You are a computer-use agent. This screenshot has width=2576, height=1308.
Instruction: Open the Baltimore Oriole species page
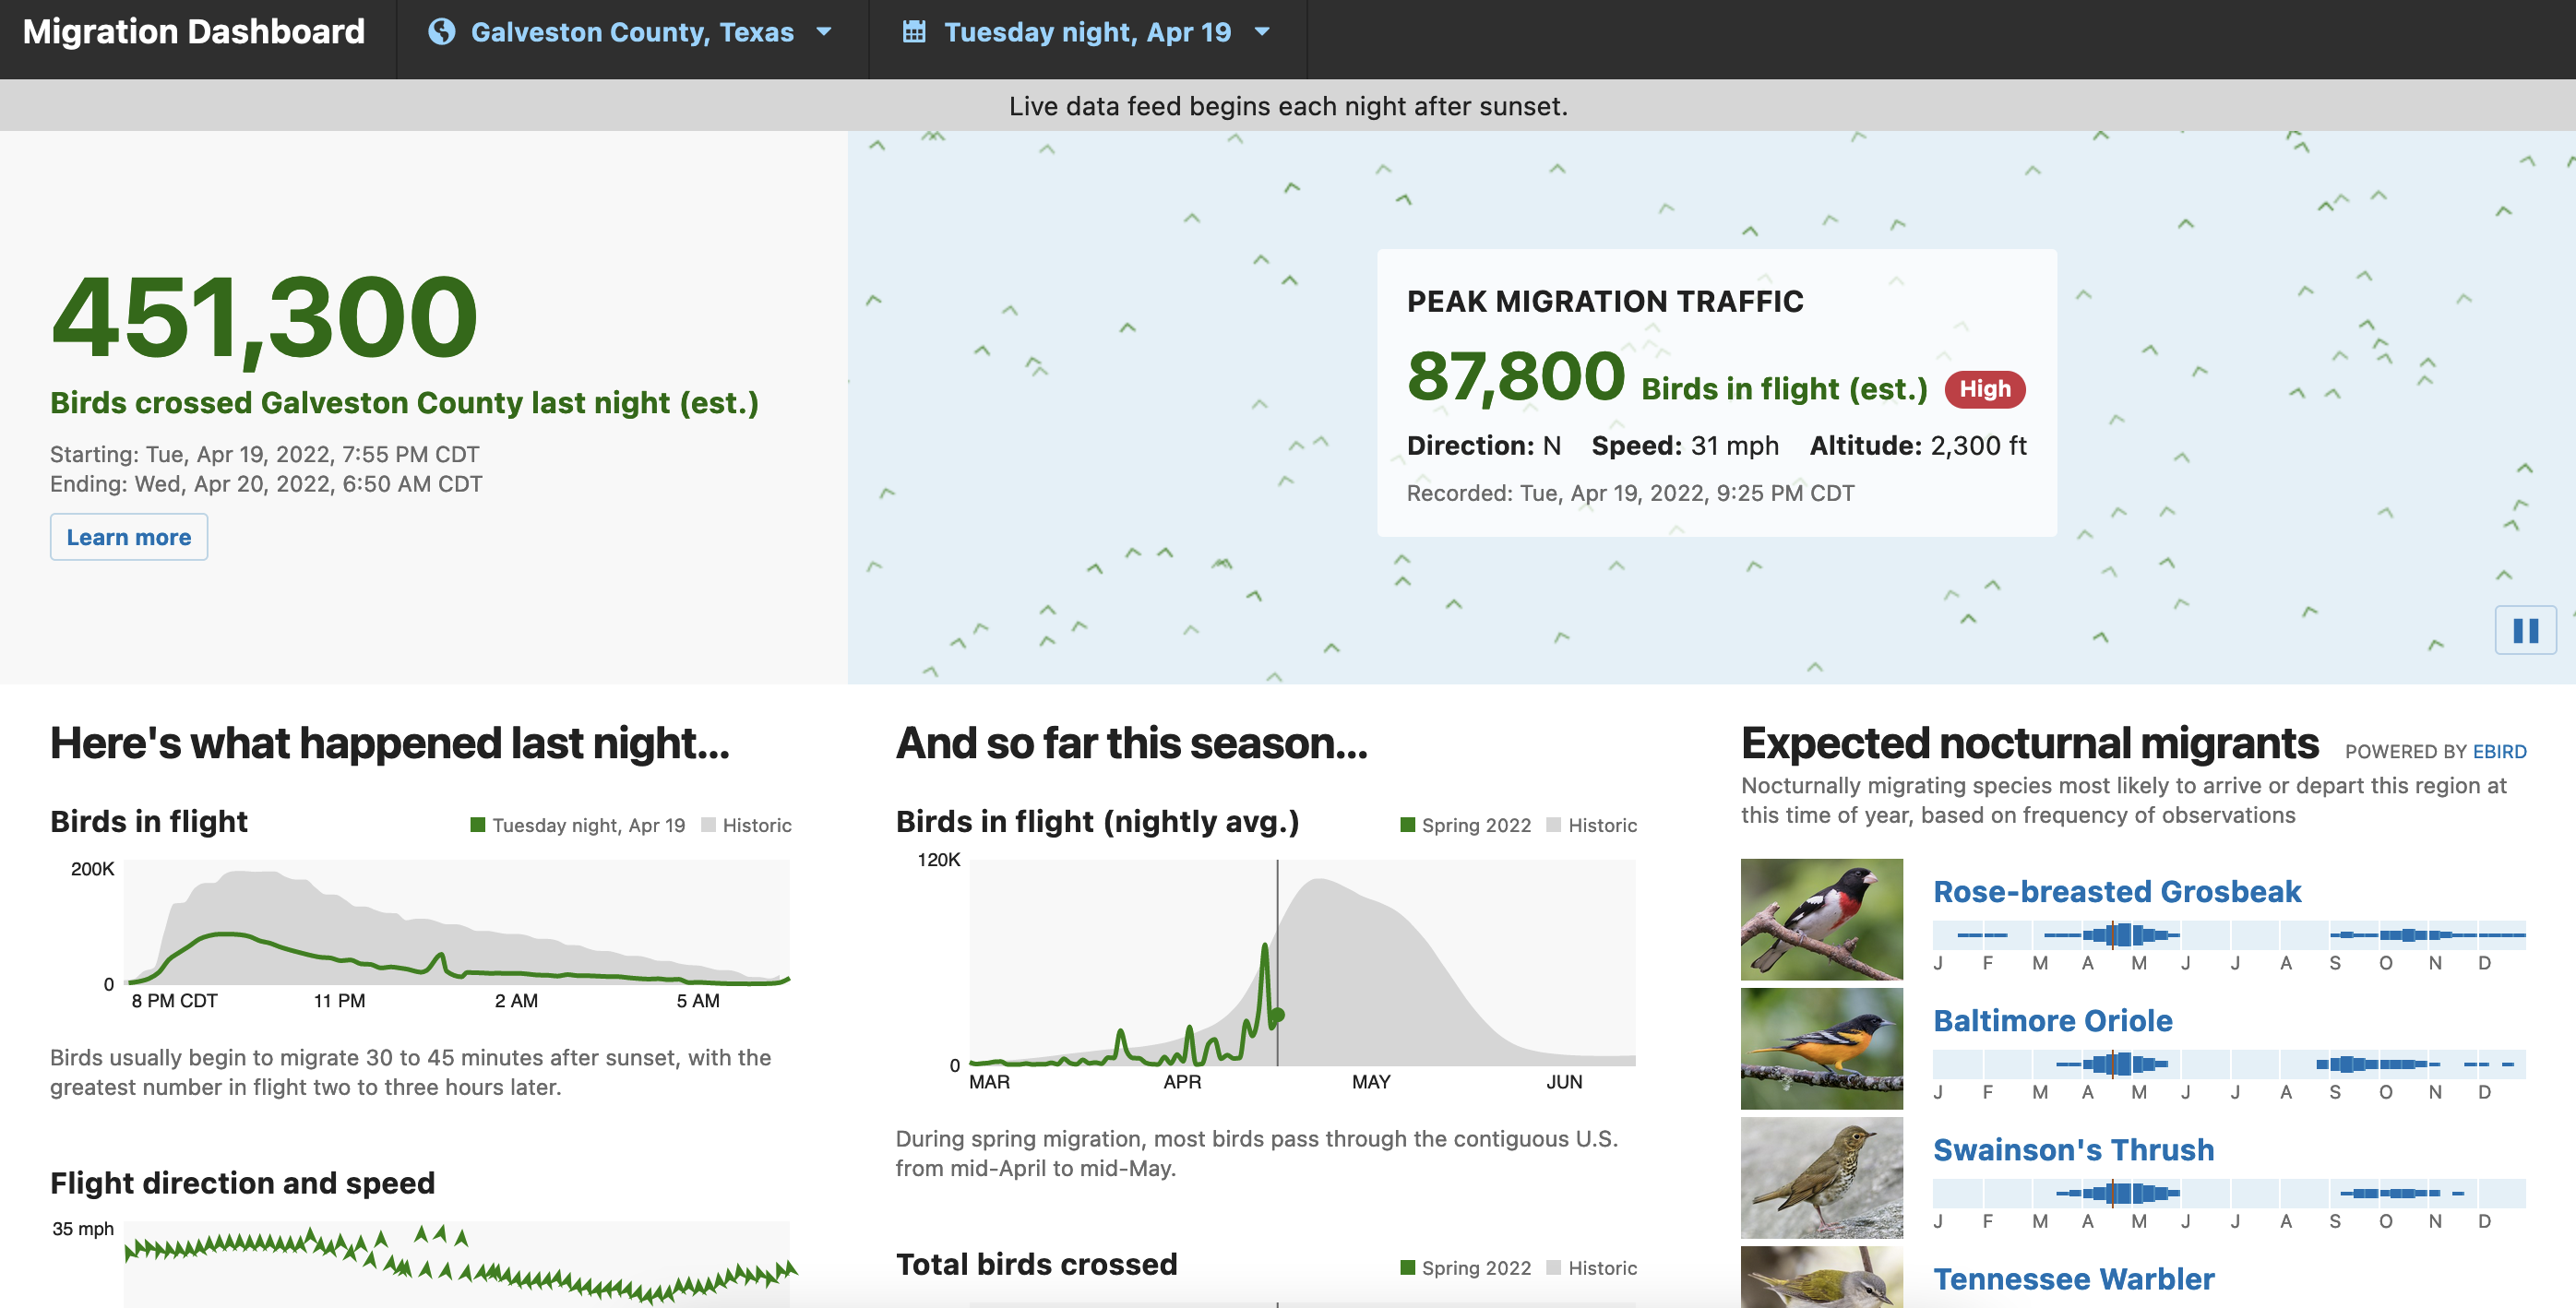2052,1020
